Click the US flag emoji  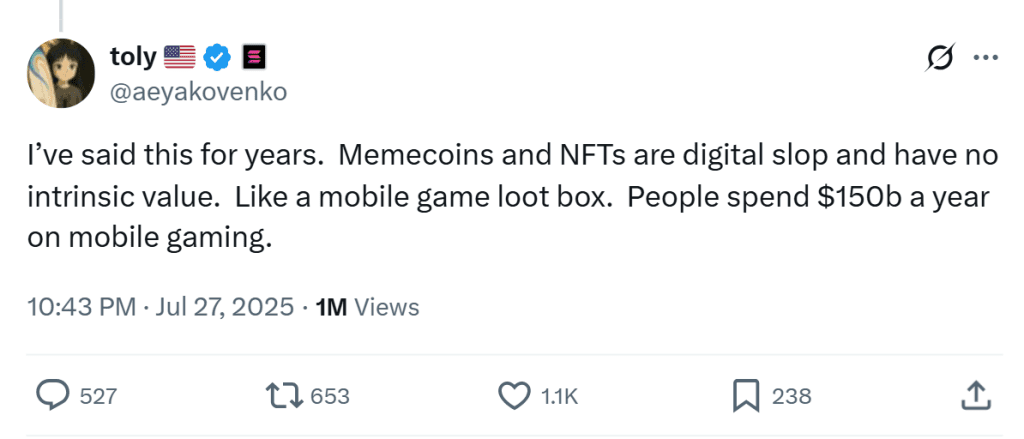point(179,57)
